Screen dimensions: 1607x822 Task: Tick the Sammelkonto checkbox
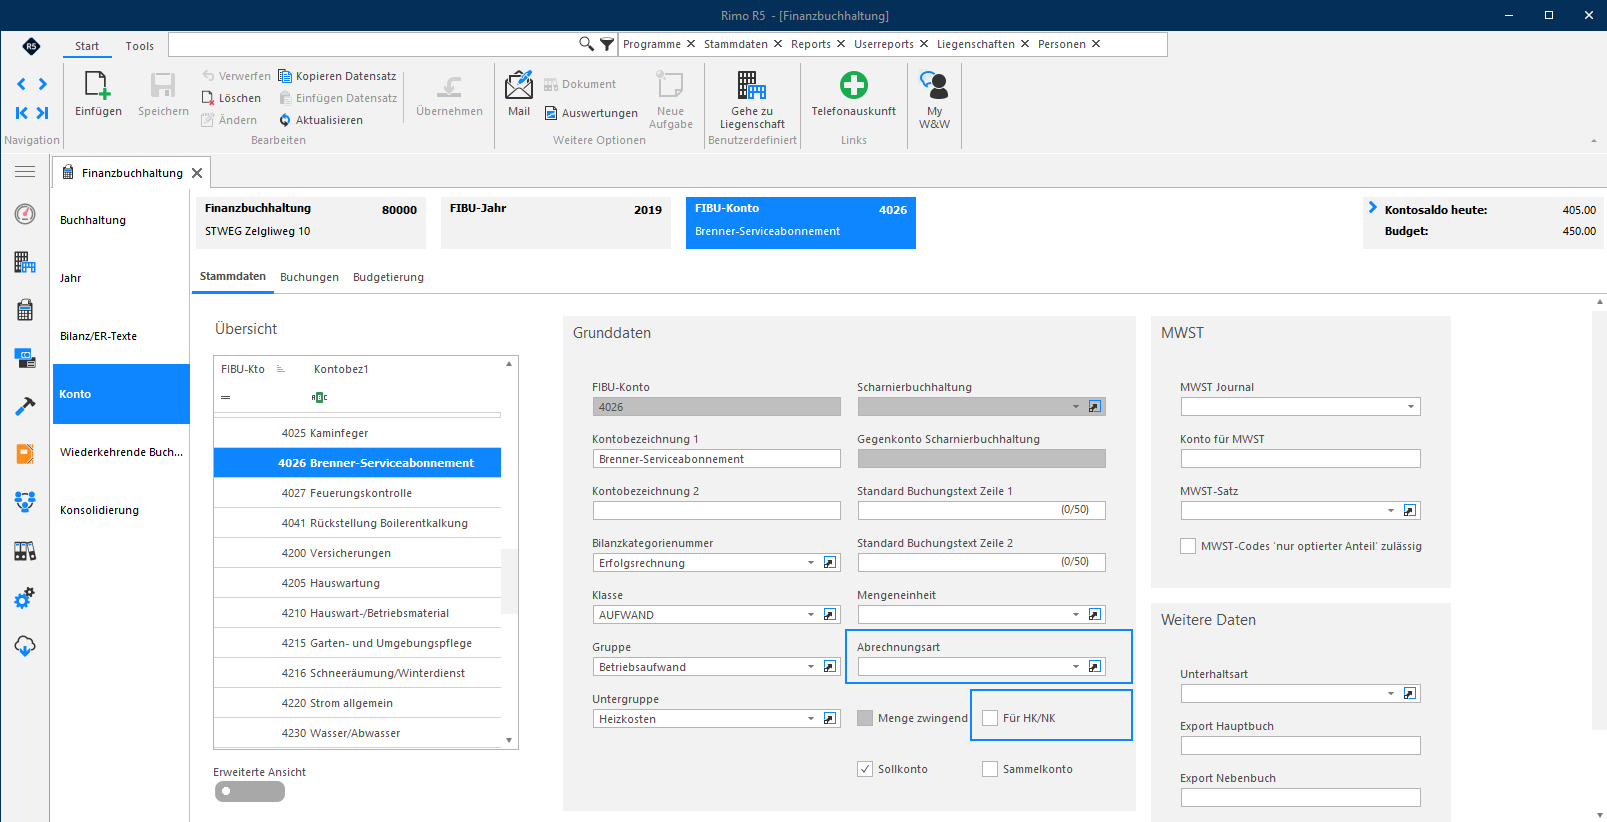click(x=990, y=769)
